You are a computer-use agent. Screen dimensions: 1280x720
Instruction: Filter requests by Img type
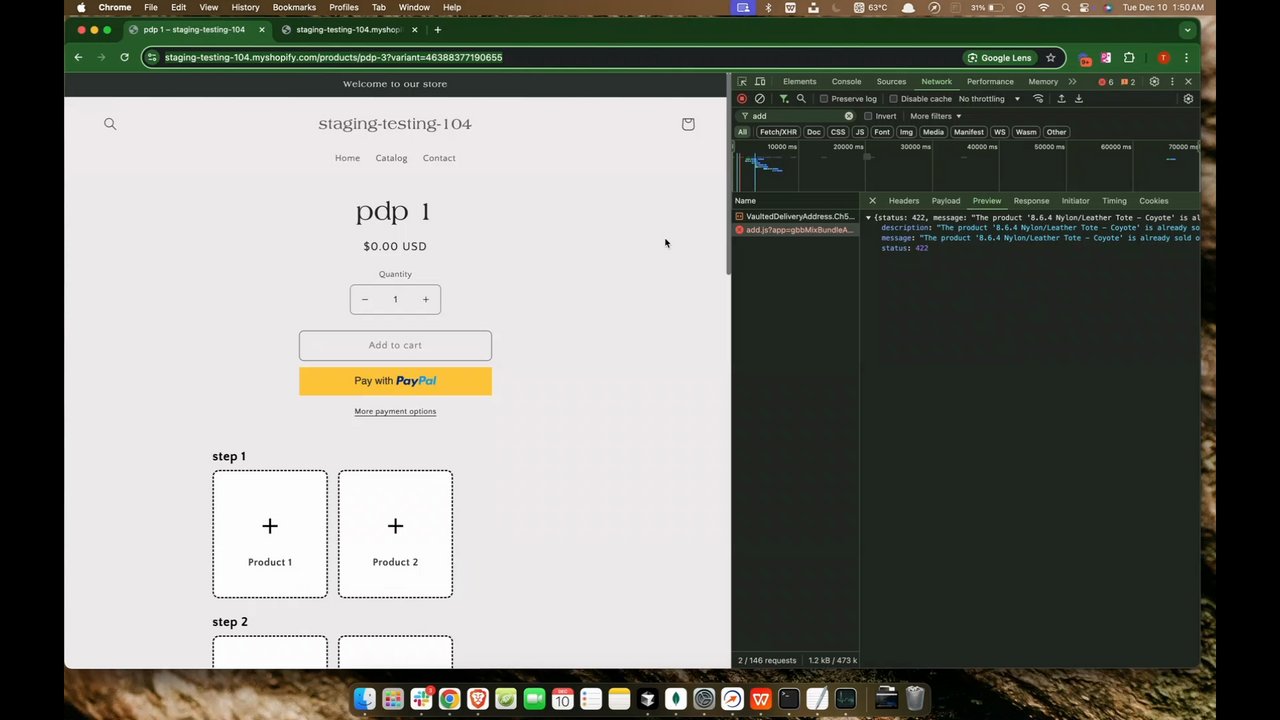(x=906, y=132)
